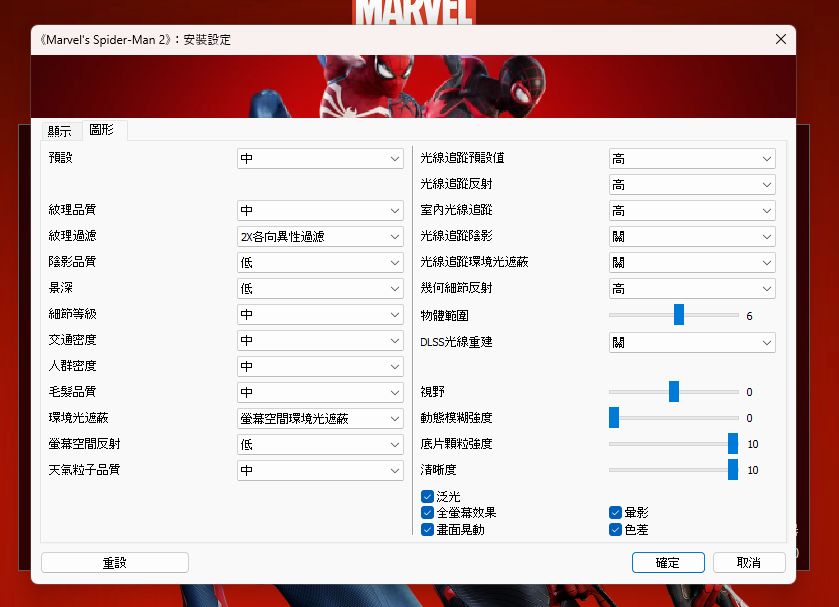The width and height of the screenshot is (839, 607).
Task: Open the 光線追蹤環境光遮蔽 dropdown
Action: (x=692, y=262)
